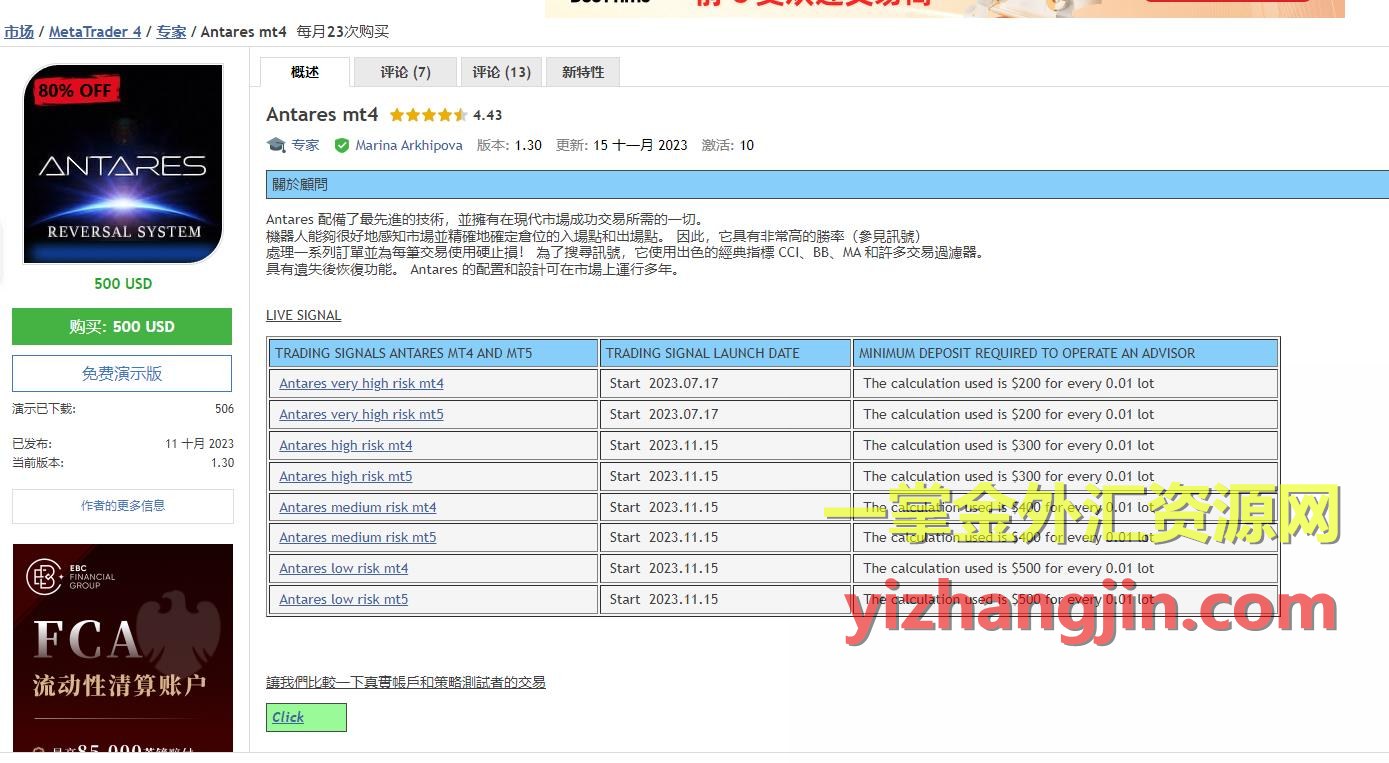Switch to the 概述 tab
Screen dimensions: 1389x763
(305, 72)
